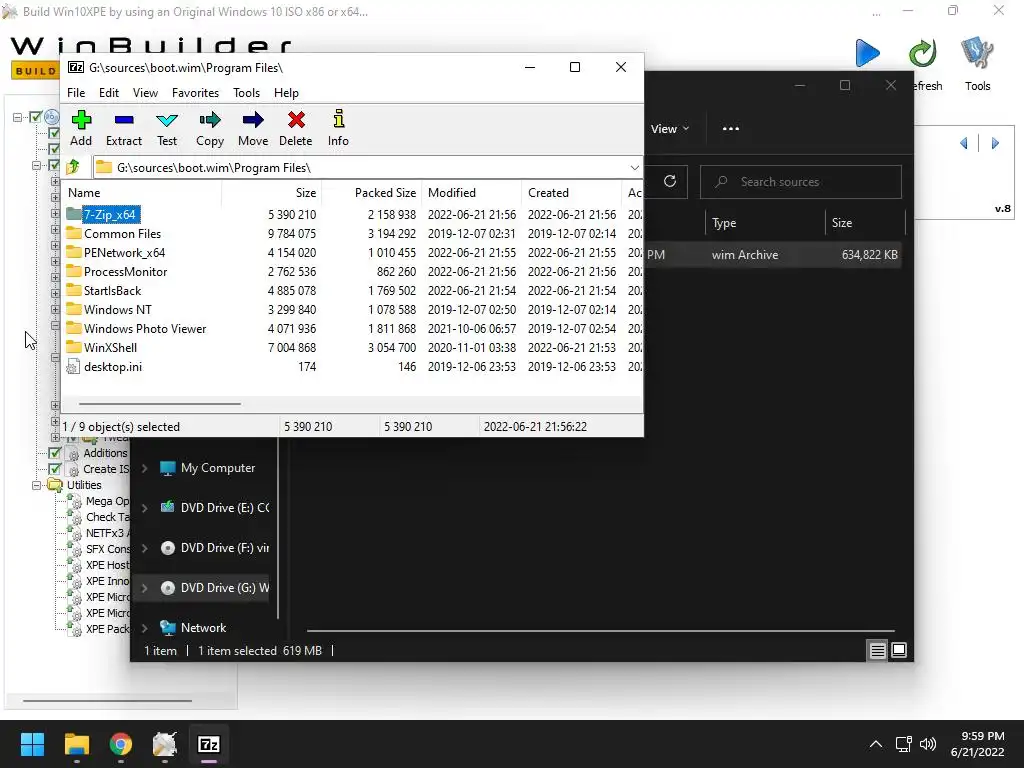Collapse the Utilities folder in WinBuilder tree
1024x768 pixels.
(x=37, y=485)
